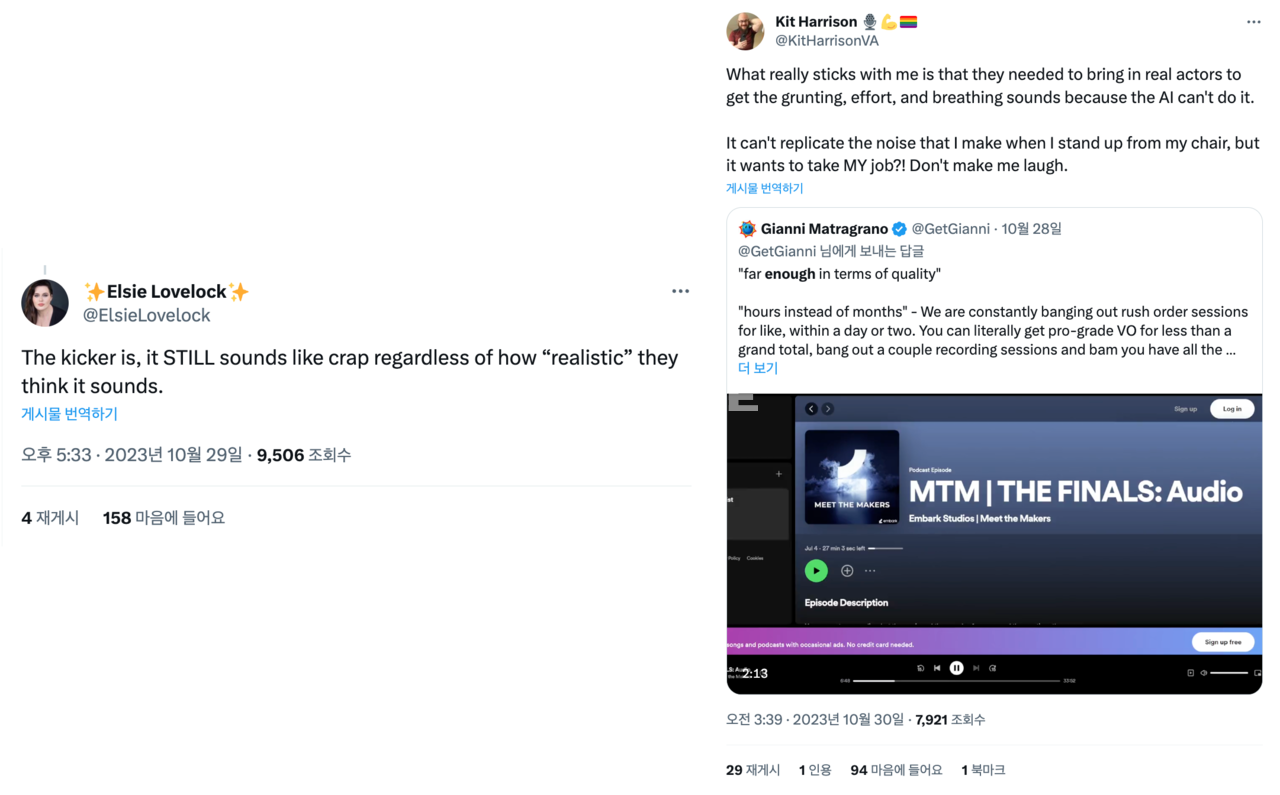Translate Kit Harrison's post via 게시물 번역하기
Viewport: 1280px width, 795px height.
(764, 188)
